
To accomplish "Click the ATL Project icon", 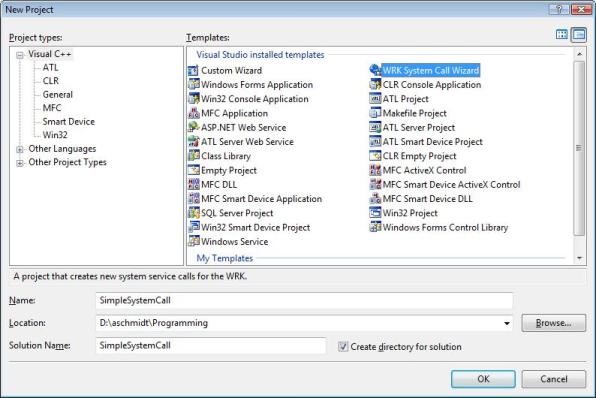I will [x=375, y=99].
